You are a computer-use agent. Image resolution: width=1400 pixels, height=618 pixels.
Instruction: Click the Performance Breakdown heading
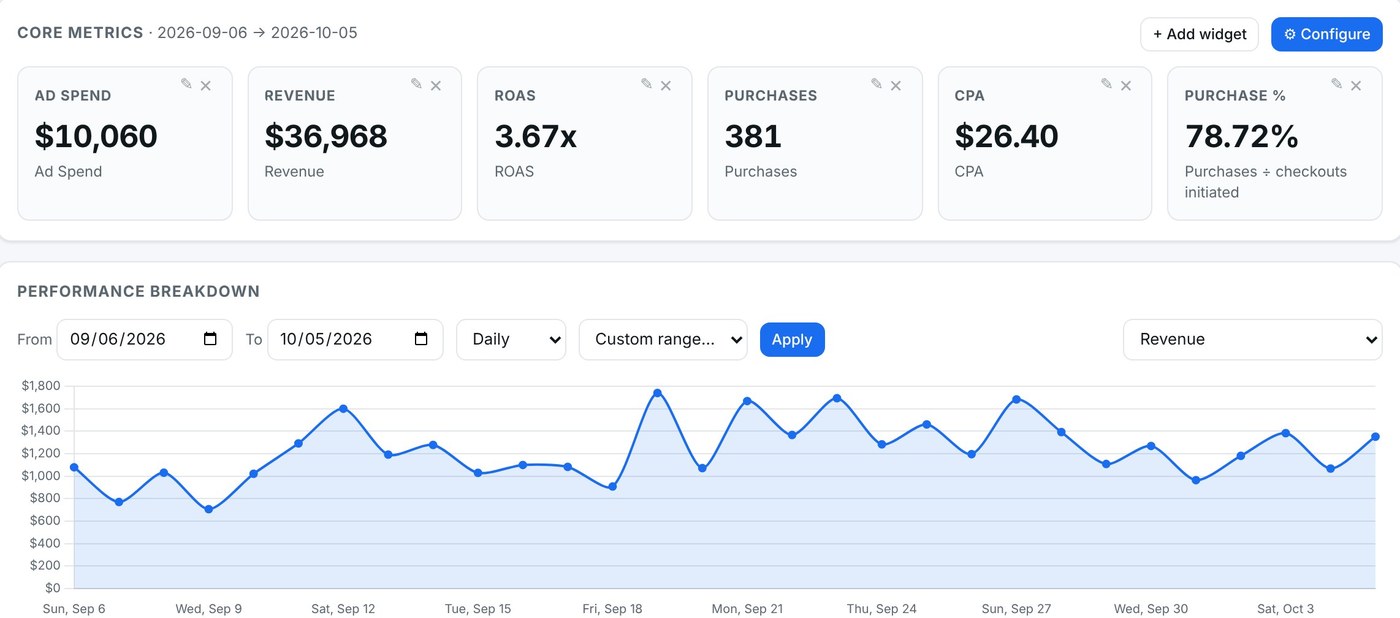tap(138, 292)
